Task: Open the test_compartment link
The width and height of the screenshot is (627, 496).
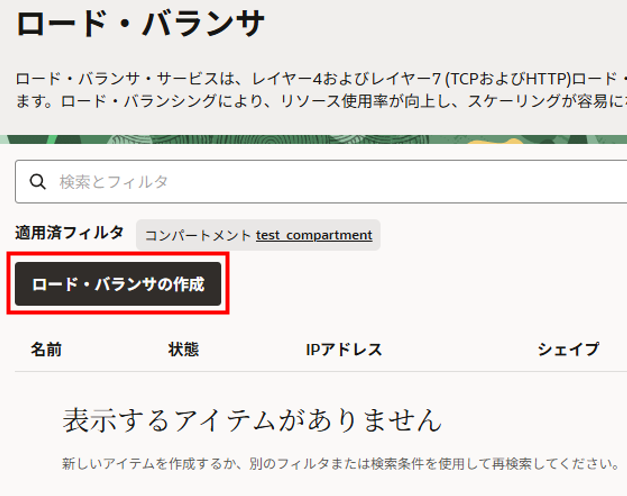Action: tap(314, 236)
